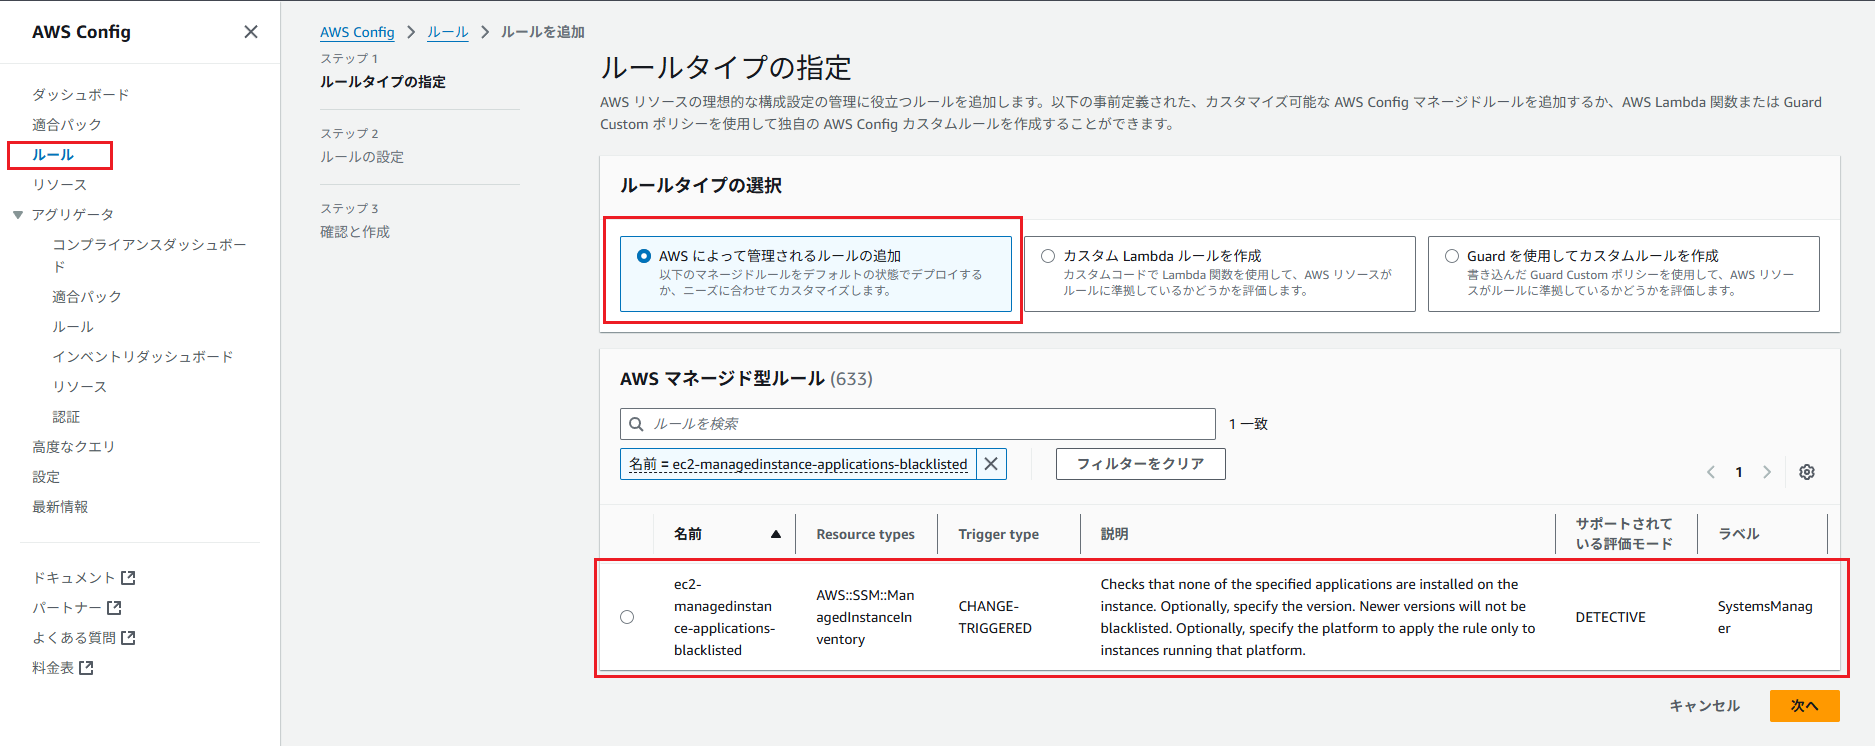The image size is (1875, 746).
Task: Open top-level リソース in sidebar
Action: [x=60, y=185]
